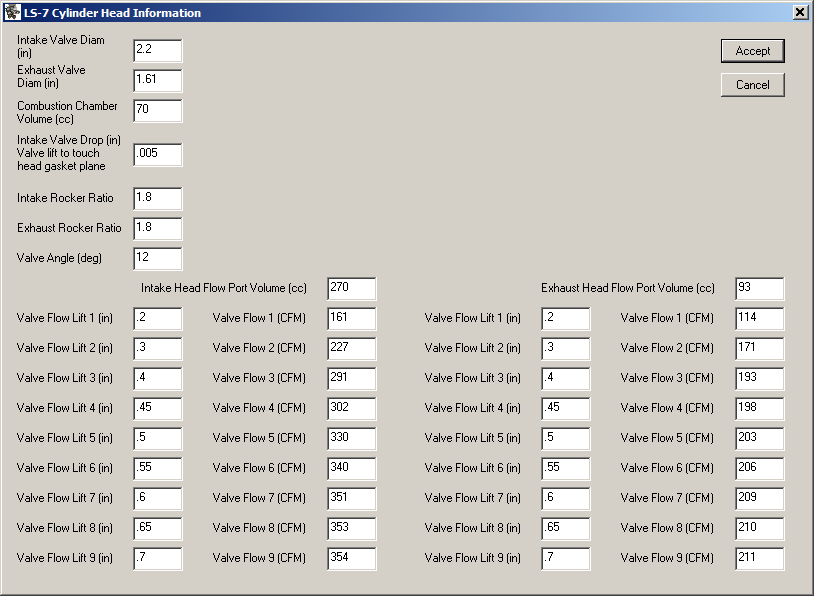Edit exhaust Valve Flow 9 field showing 211

pyautogui.click(x=760, y=559)
